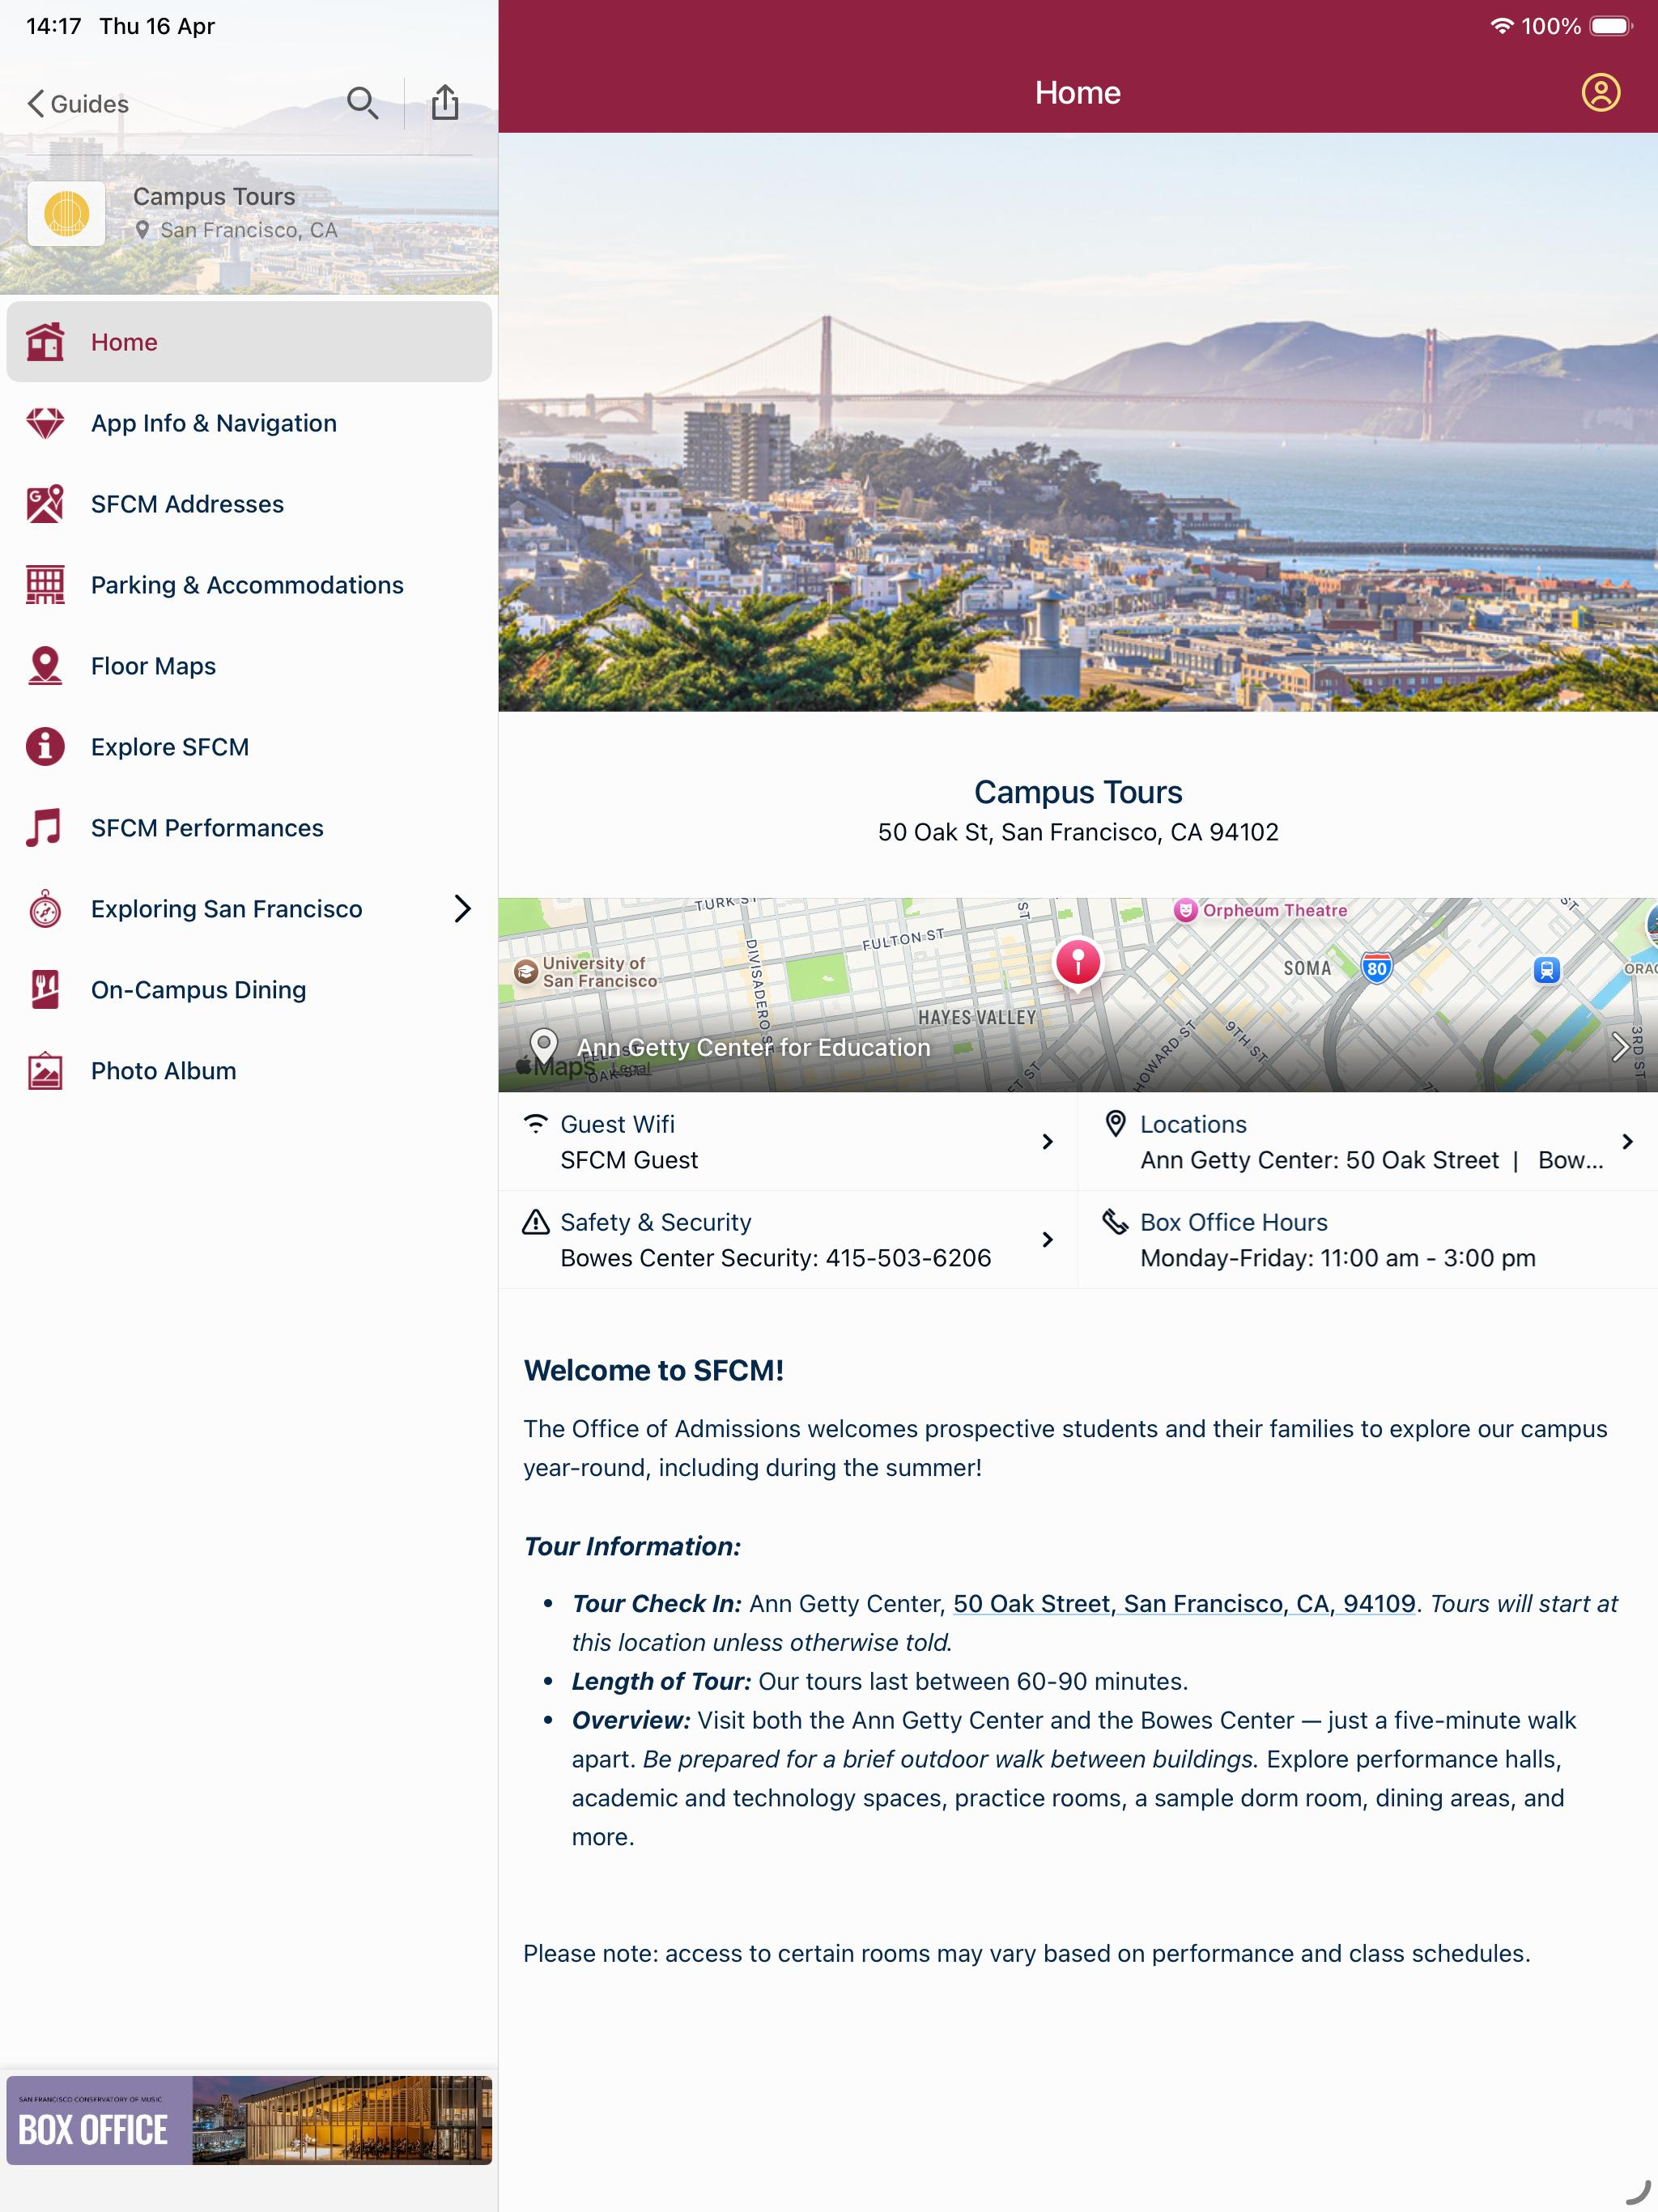Open Parking & Accommodations
The height and width of the screenshot is (2212, 1658).
[x=249, y=585]
